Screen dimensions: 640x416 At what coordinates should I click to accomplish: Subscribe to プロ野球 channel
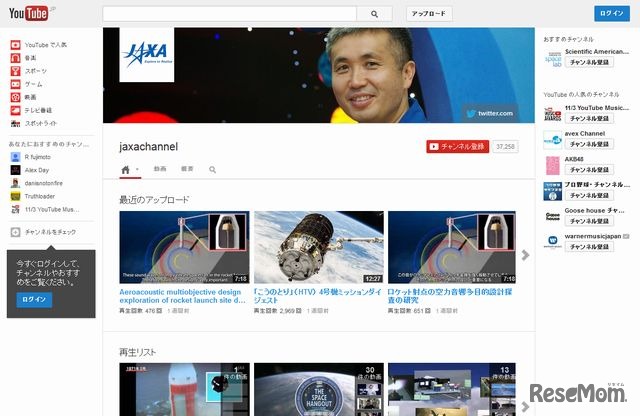589,196
